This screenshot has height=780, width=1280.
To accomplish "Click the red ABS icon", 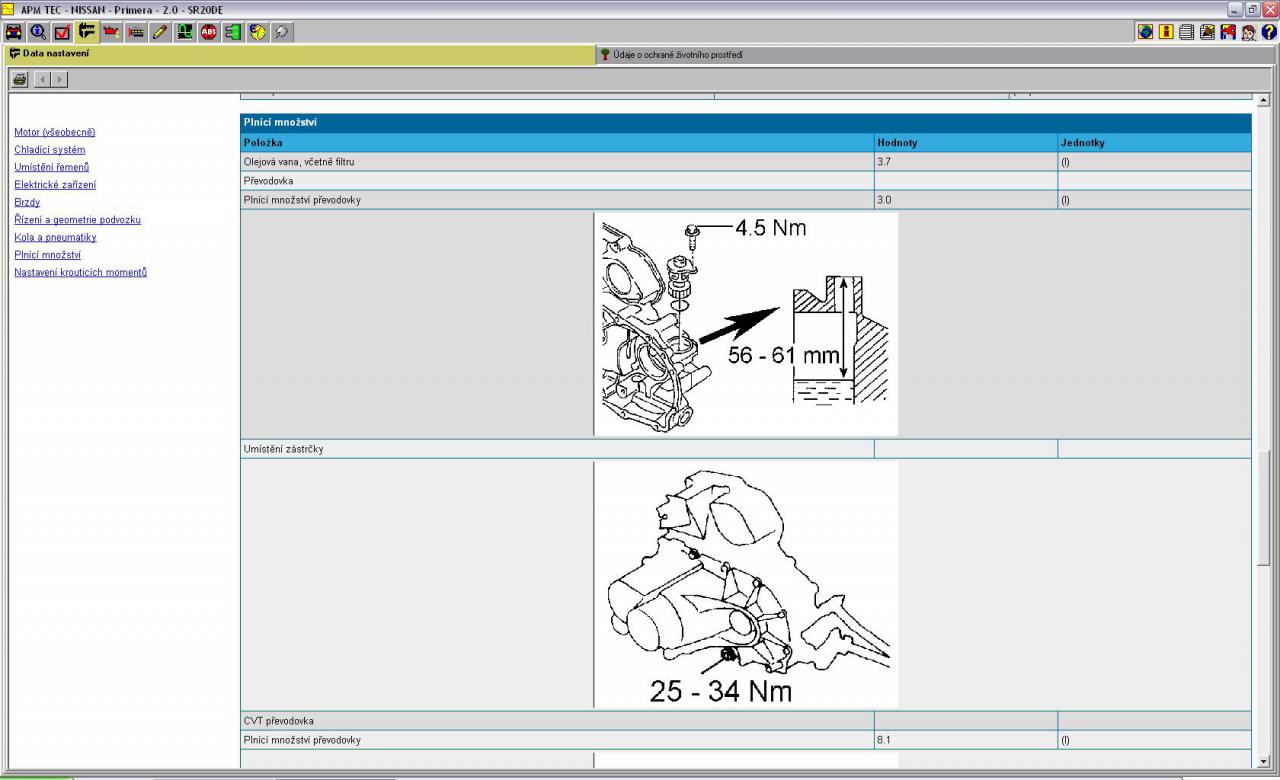I will click(209, 32).
